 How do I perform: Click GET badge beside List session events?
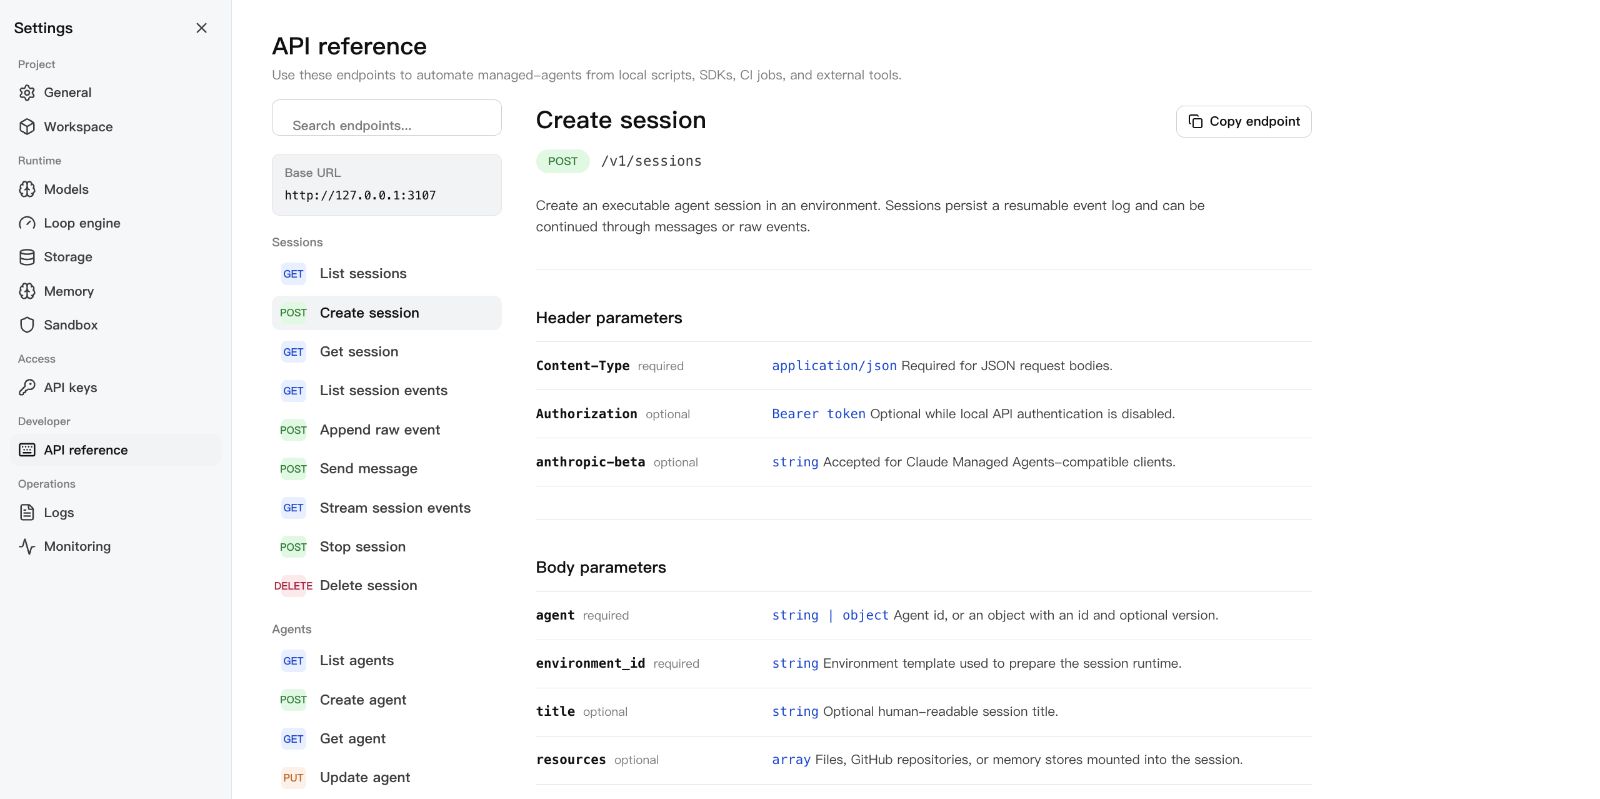pyautogui.click(x=293, y=391)
